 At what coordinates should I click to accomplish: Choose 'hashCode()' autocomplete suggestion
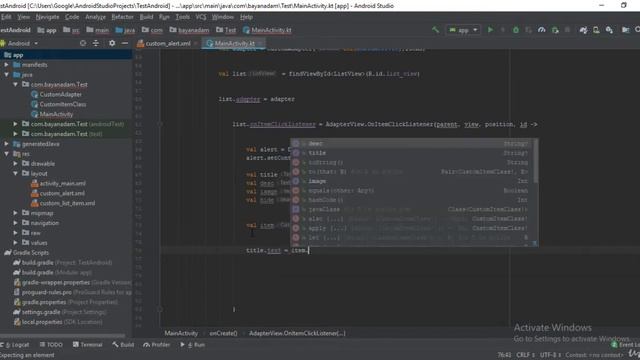(412, 200)
